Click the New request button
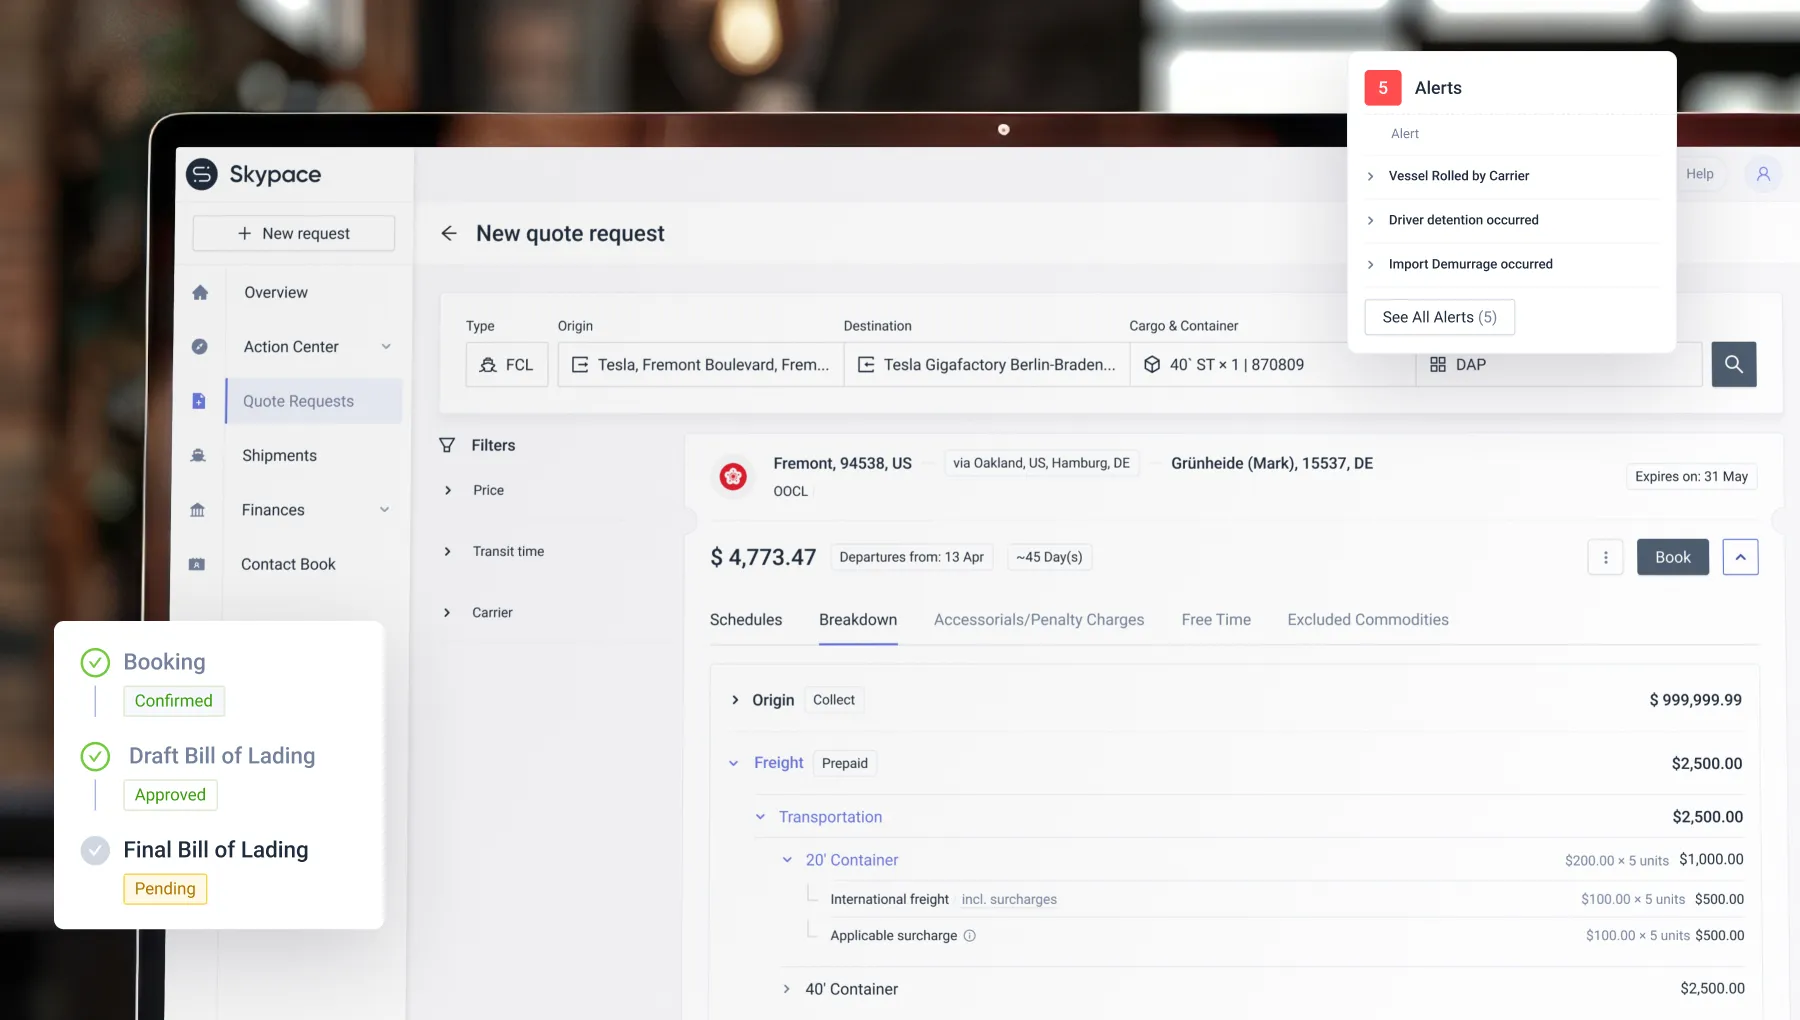Screen dimensions: 1800x1020 294,233
